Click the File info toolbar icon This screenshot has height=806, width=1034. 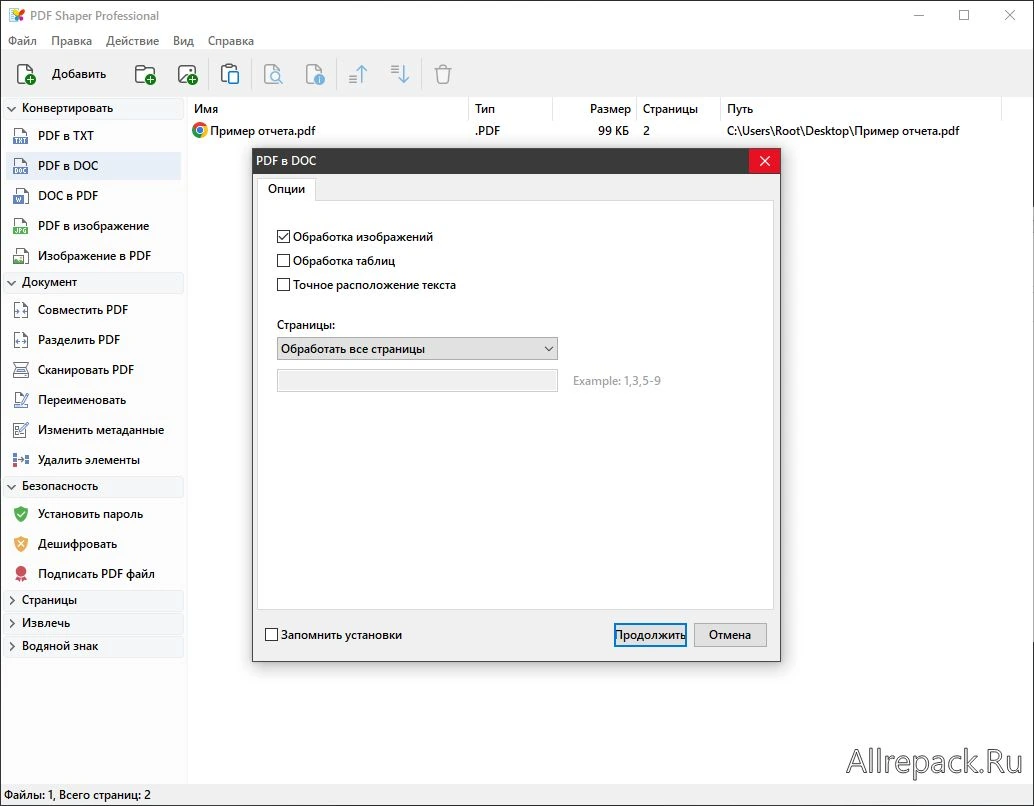tap(315, 75)
